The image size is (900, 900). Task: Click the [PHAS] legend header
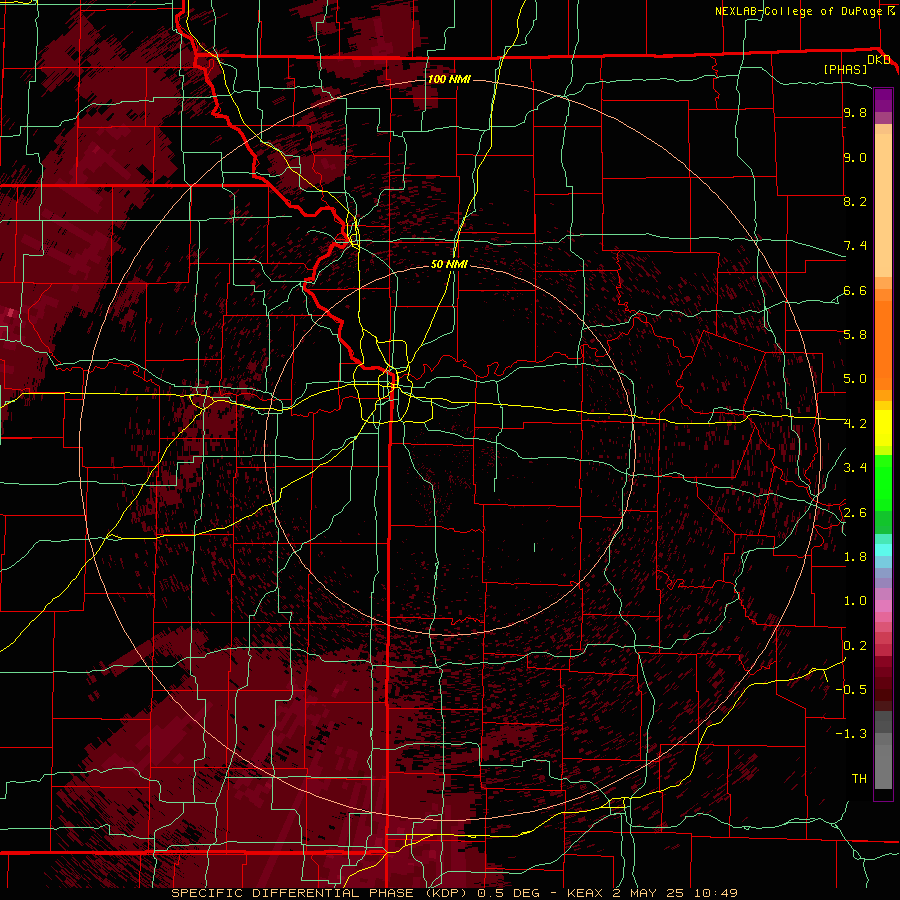845,70
